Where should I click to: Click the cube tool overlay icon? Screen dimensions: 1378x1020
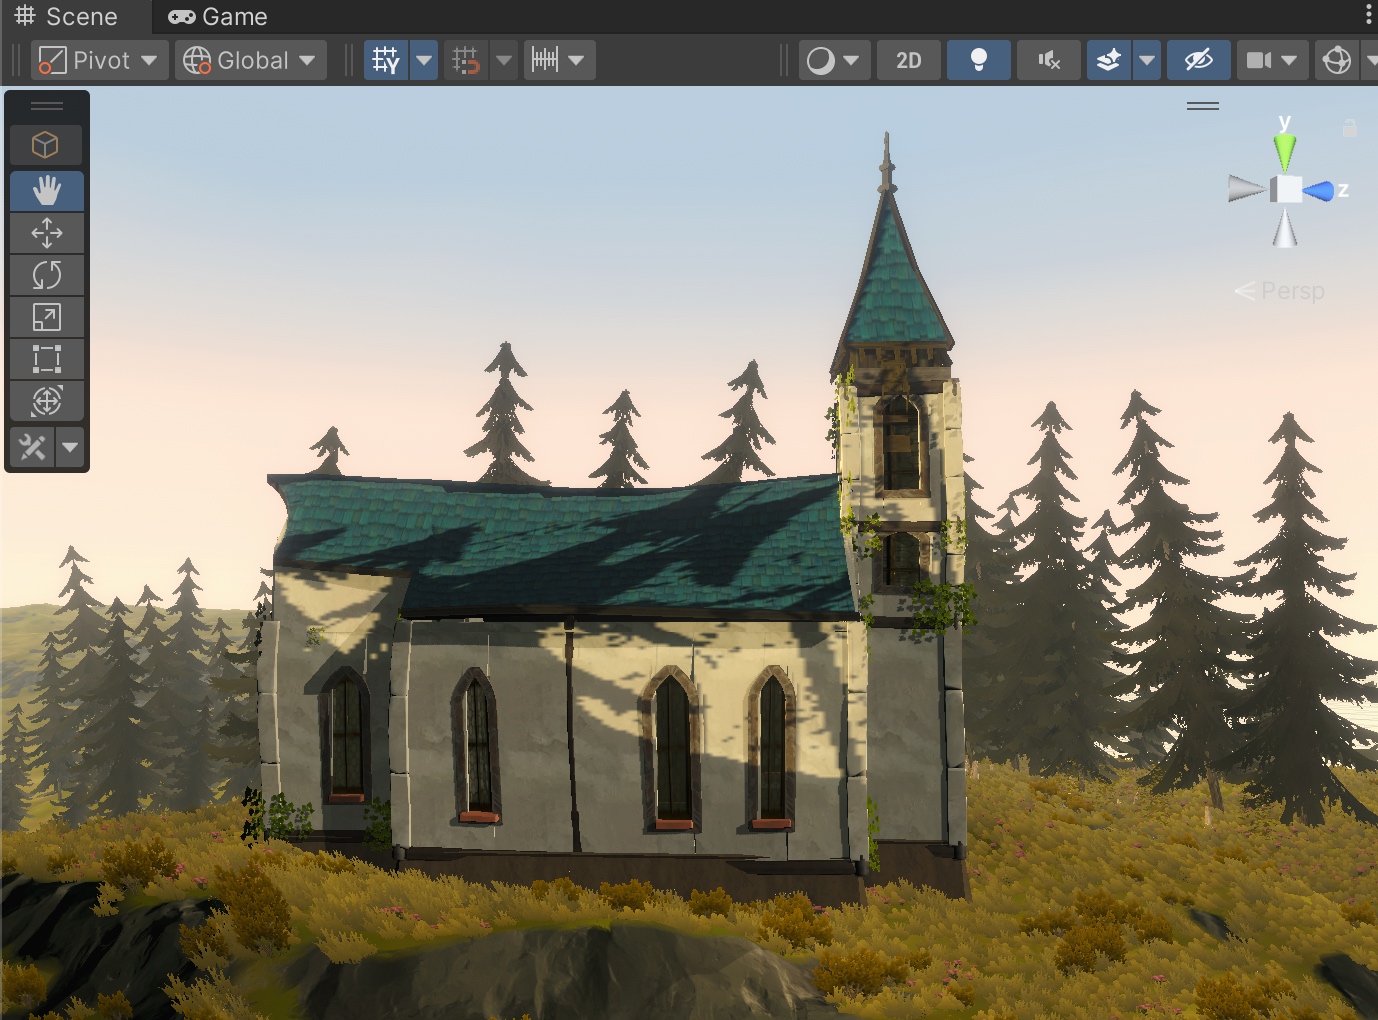(46, 145)
